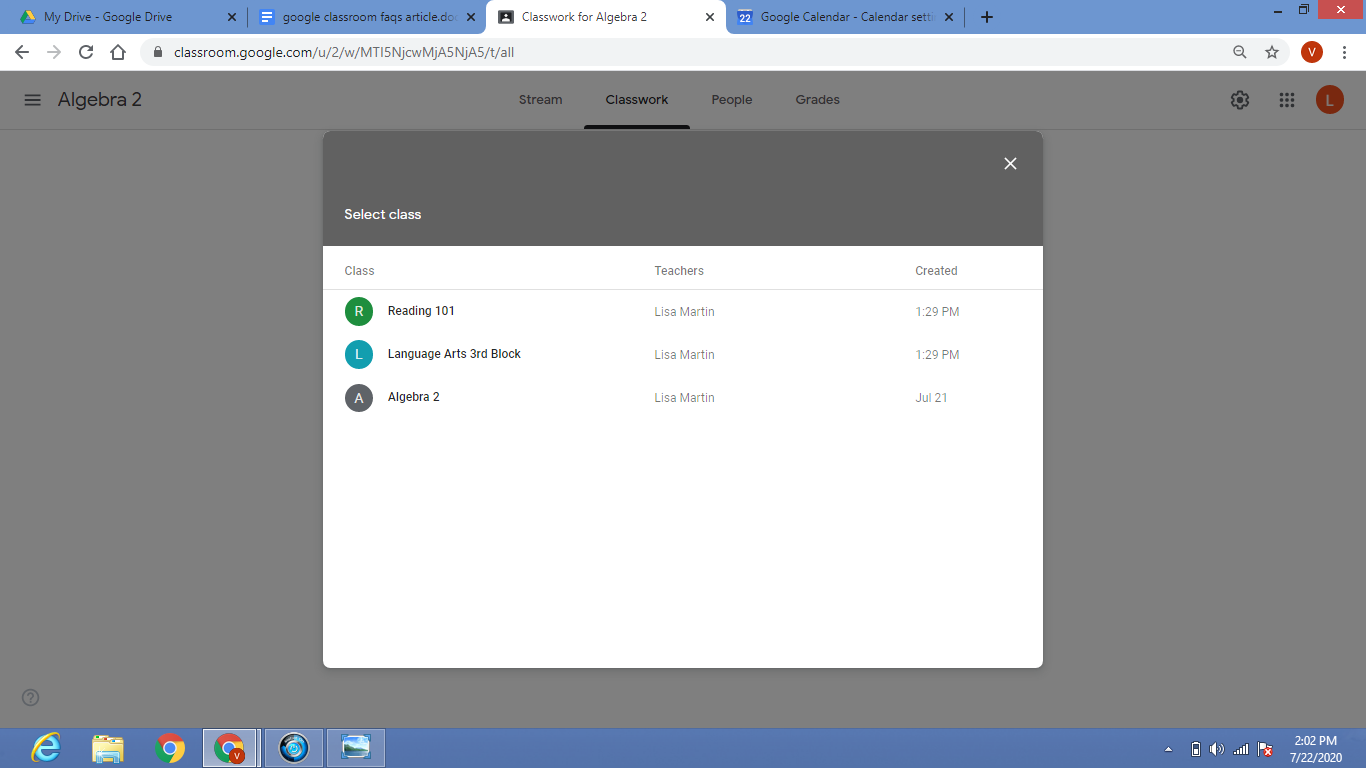The image size is (1366, 768).
Task: Click the teal L class avatar
Action: (359, 354)
